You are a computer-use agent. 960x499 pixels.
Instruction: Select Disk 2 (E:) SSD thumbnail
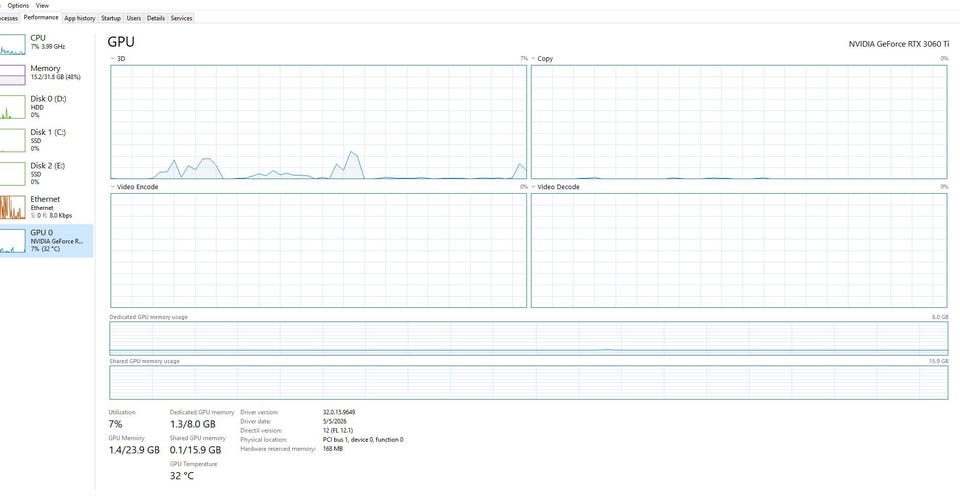12,174
